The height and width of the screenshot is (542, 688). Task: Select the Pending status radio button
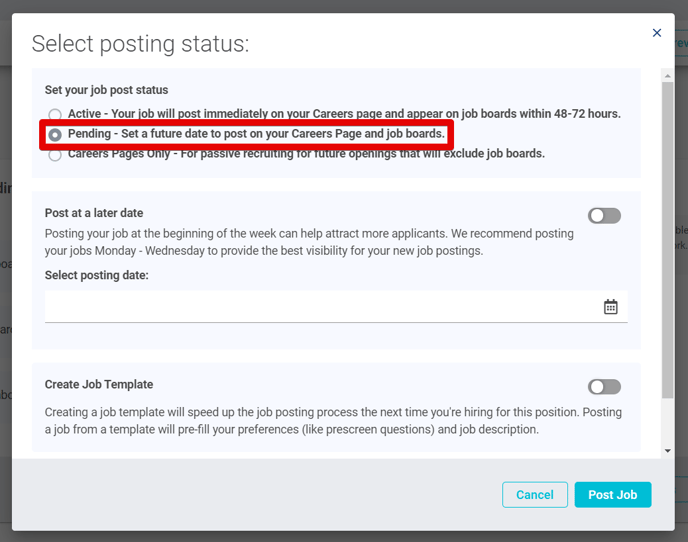click(55, 135)
